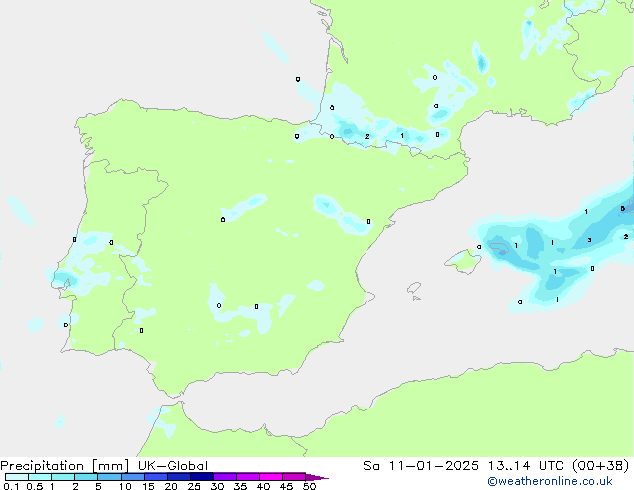Select the 'UK-Global' model label
634x490 pixels.
pos(173,466)
